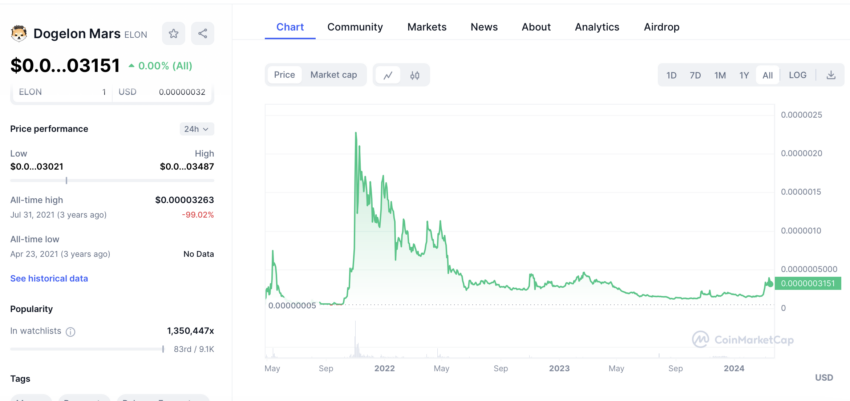Click the low-high price range slider
The height and width of the screenshot is (401, 850).
point(112,180)
